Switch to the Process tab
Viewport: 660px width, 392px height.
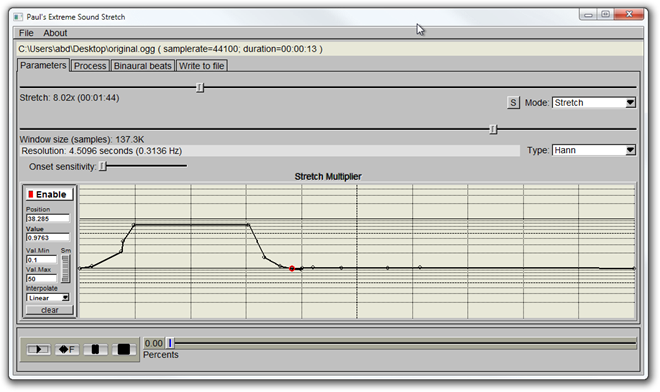click(90, 66)
